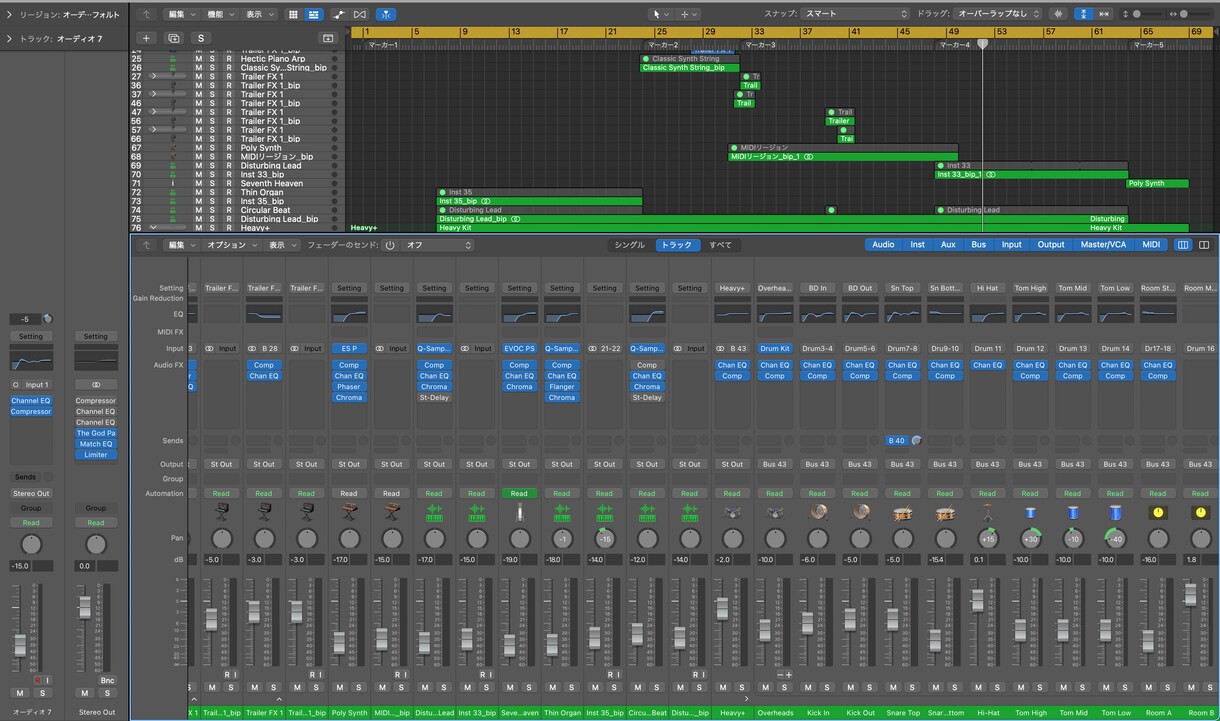1220x721 pixels.
Task: Click the Kick In drum icon
Action: [817, 513]
